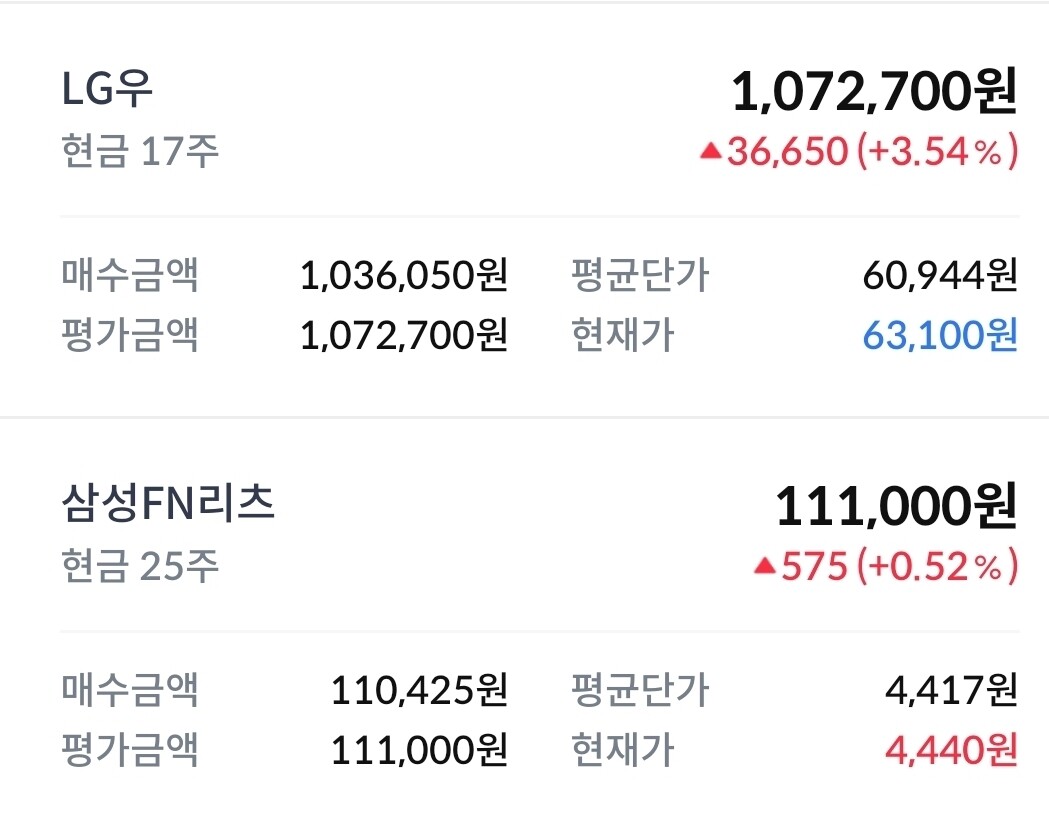This screenshot has width=1049, height=829.
Task: Click the red up-triangle beside 575
Action: point(764,567)
